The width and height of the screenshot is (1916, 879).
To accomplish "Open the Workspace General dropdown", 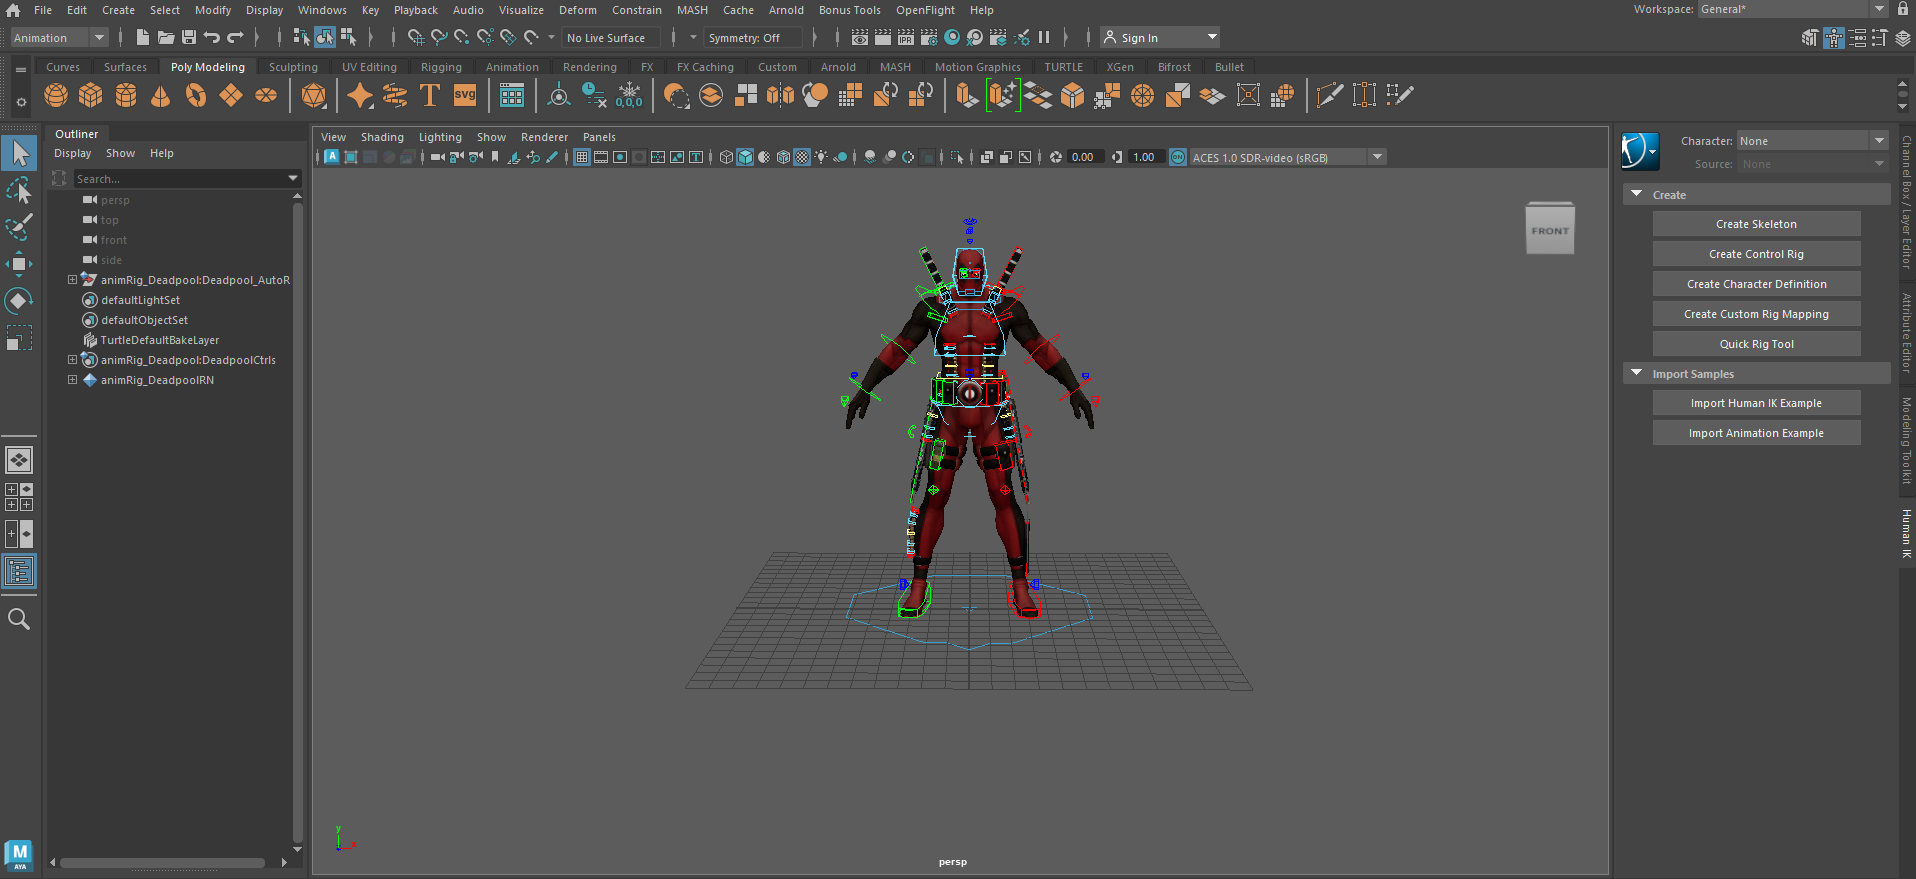I will [x=1792, y=9].
